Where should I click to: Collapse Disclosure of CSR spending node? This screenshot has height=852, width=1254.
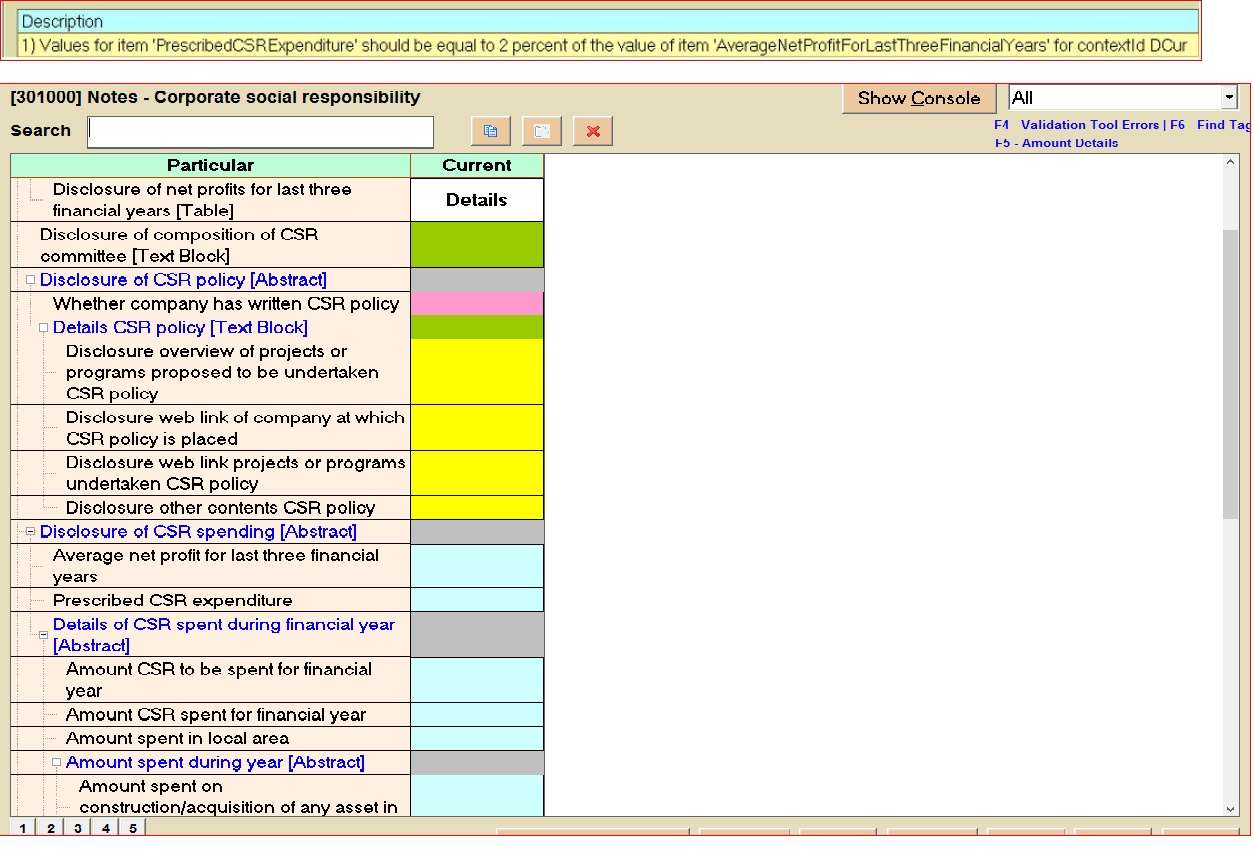[x=31, y=532]
